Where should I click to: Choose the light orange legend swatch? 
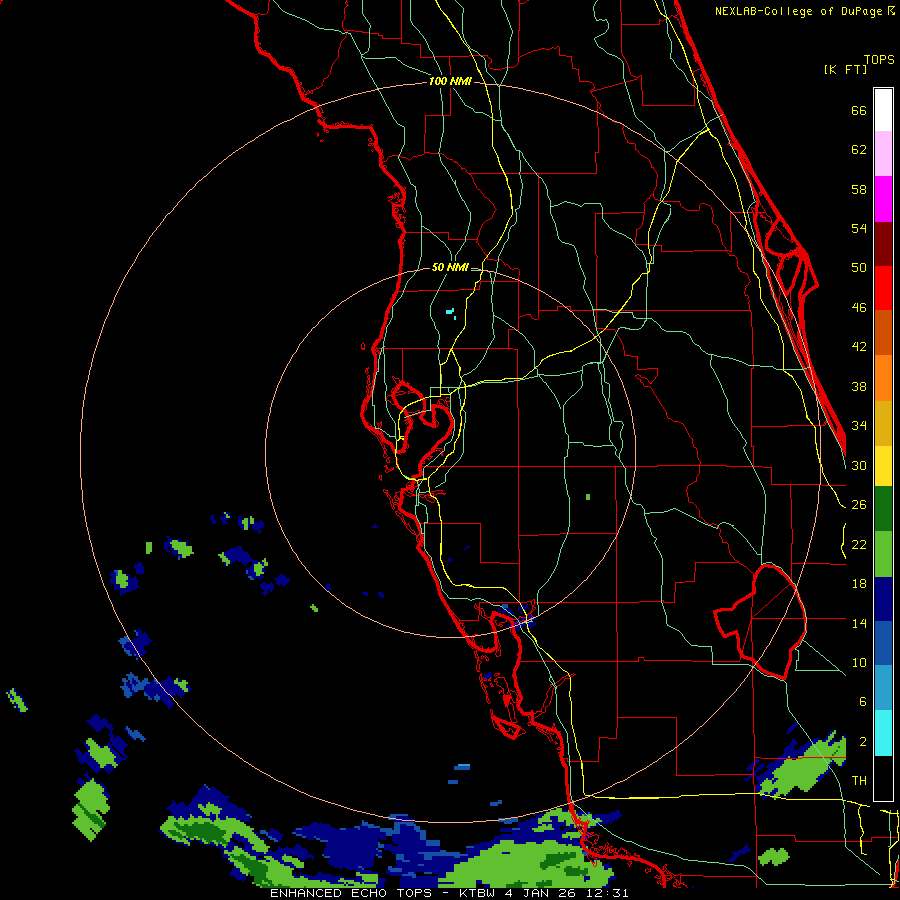883,378
